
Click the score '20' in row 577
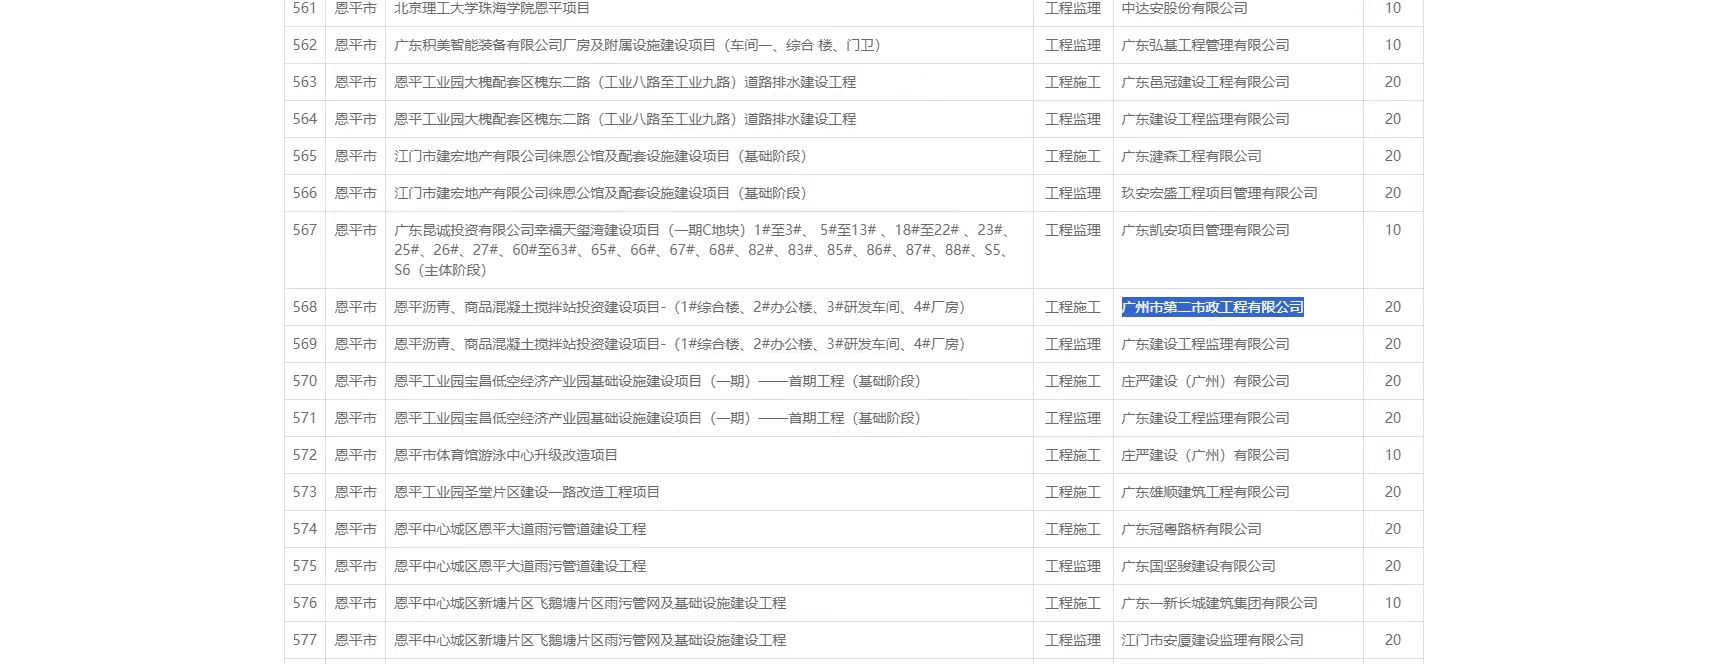(x=1393, y=640)
